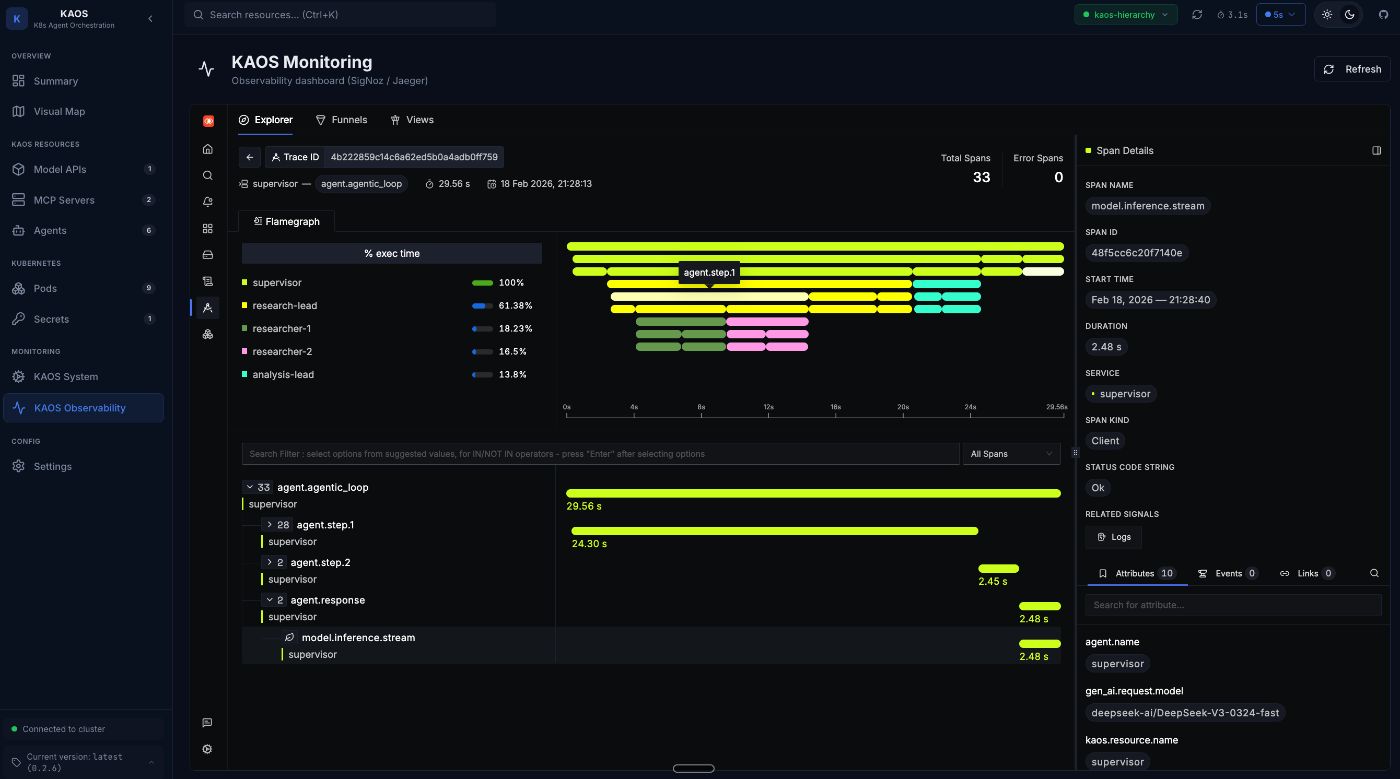This screenshot has height=779, width=1400.
Task: Open the magnifier search icon in explorer strip
Action: pyautogui.click(x=207, y=175)
